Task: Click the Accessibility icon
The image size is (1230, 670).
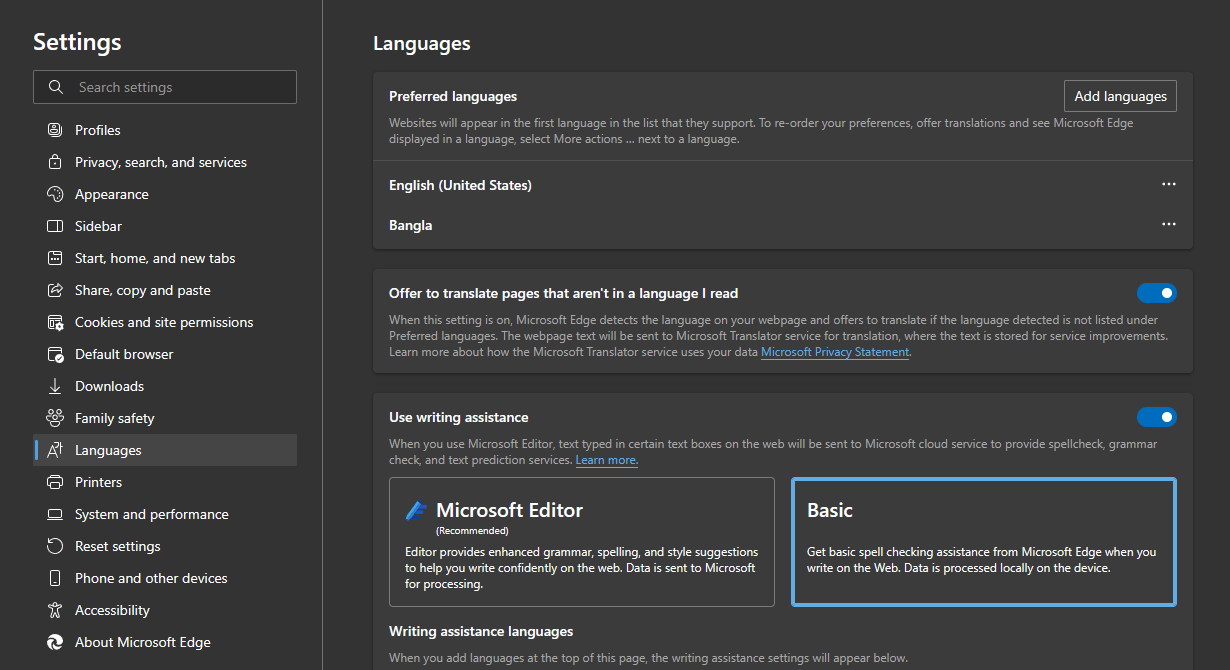Action: (x=55, y=610)
